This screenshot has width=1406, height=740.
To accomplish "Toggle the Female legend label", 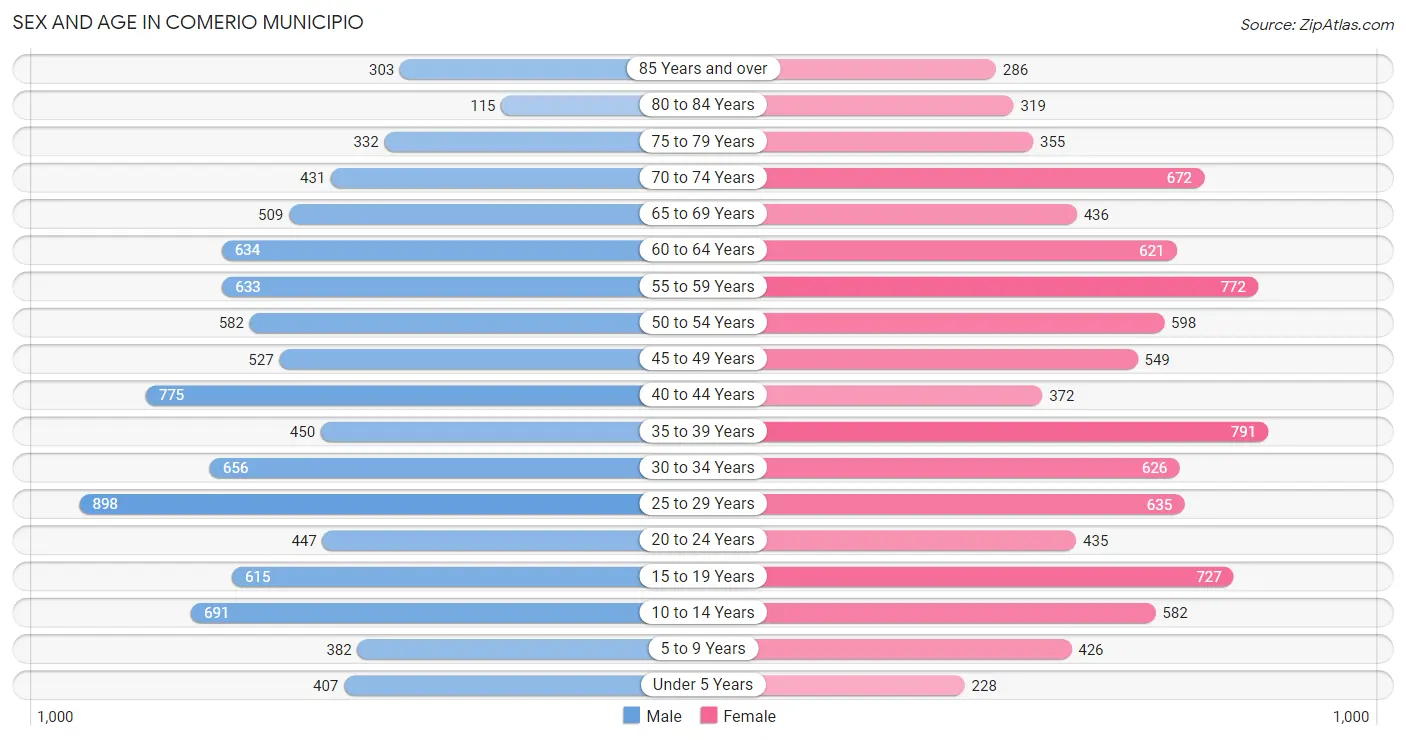I will pos(749,716).
